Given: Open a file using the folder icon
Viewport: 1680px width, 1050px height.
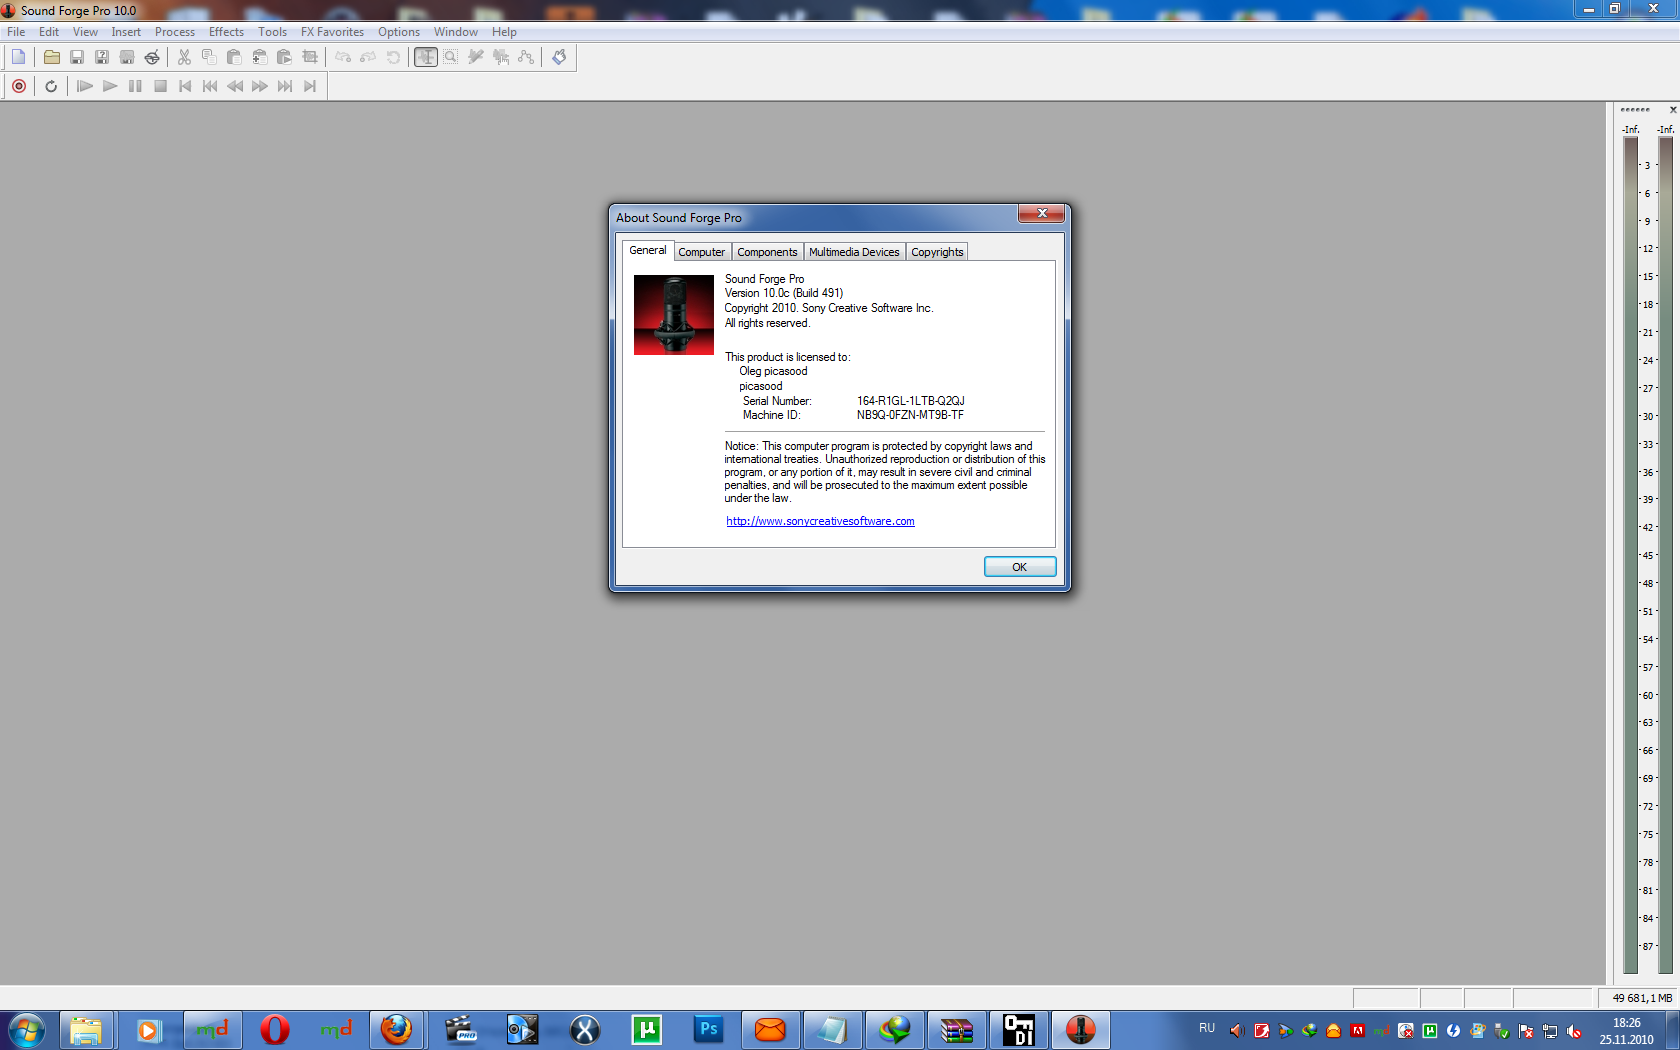Looking at the screenshot, I should click(52, 57).
